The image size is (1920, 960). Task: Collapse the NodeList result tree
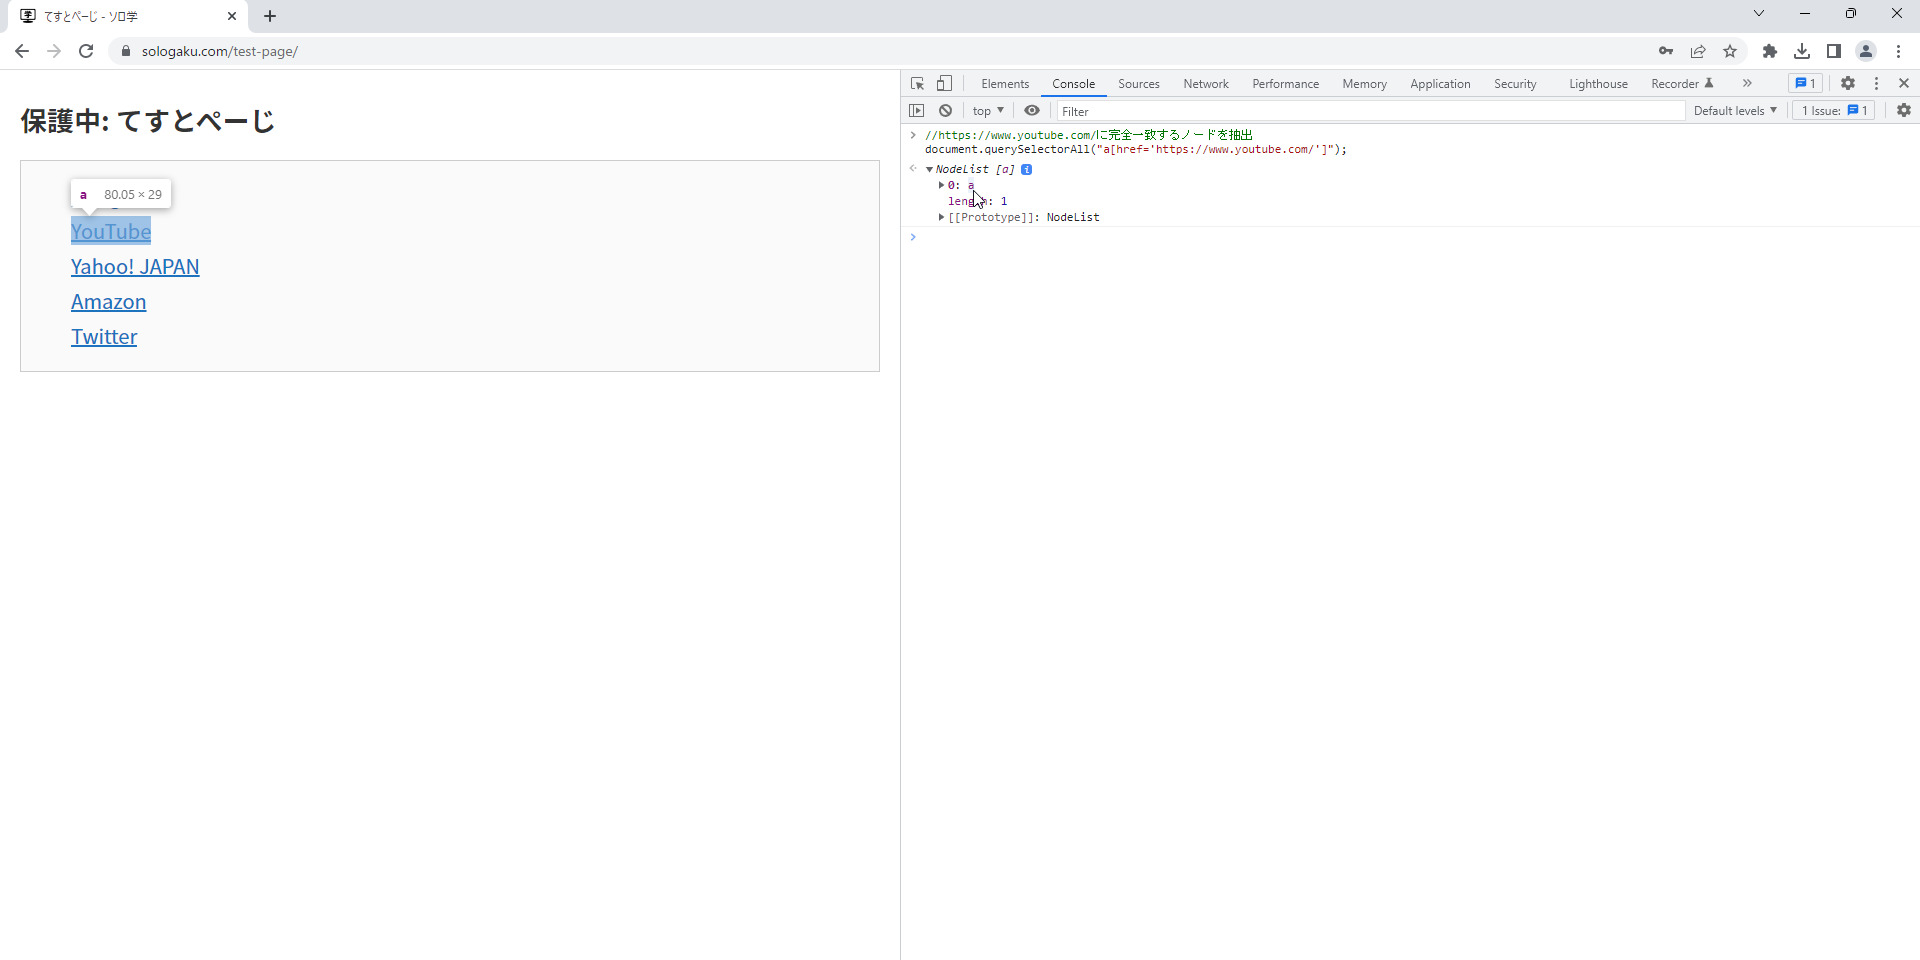point(929,170)
